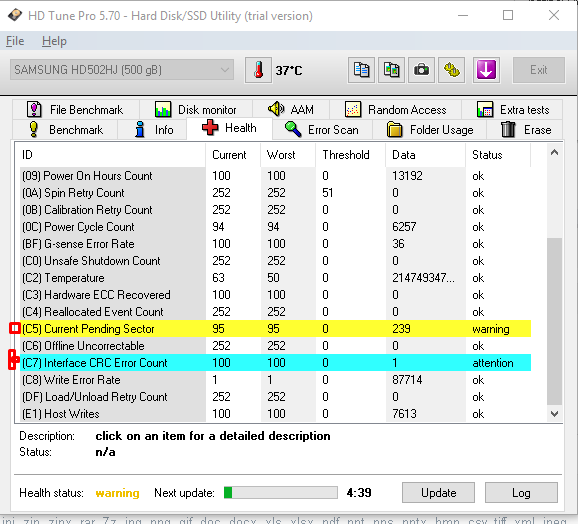This screenshot has width=578, height=524.
Task: Open the File Benchmark tab
Action: pyautogui.click(x=76, y=109)
